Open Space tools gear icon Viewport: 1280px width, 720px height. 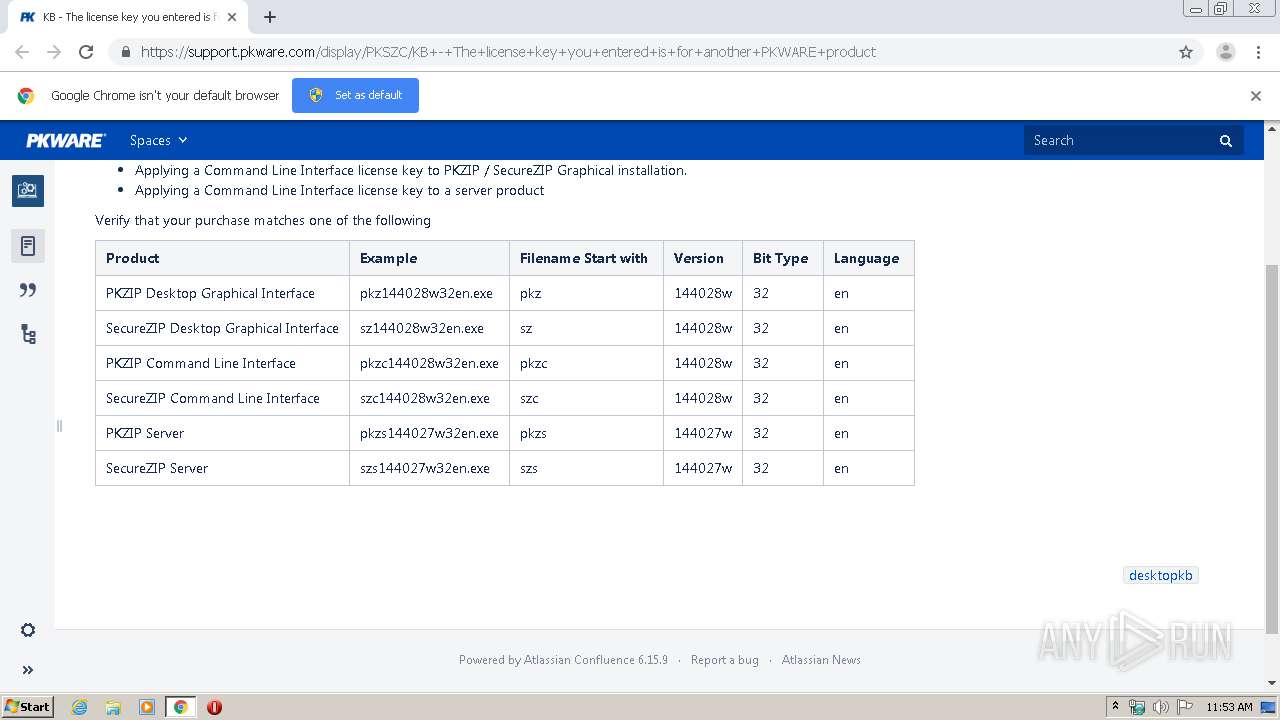(x=28, y=630)
